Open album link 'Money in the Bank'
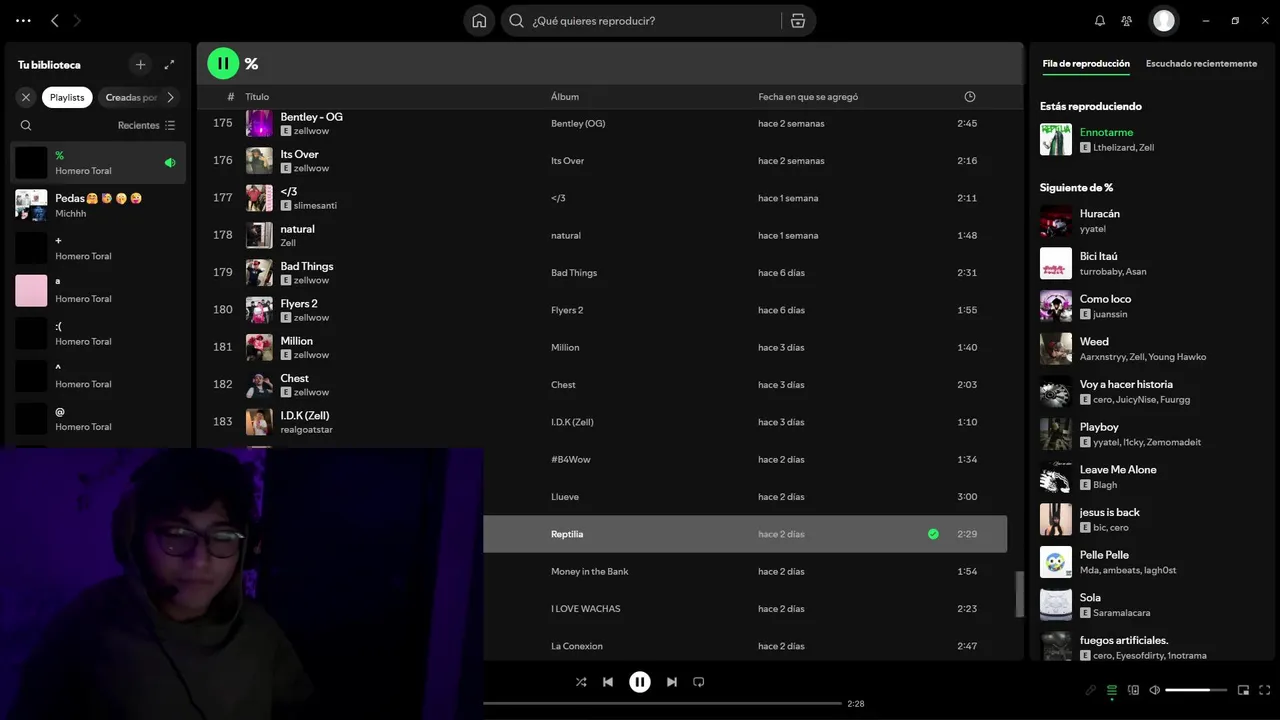 (590, 572)
